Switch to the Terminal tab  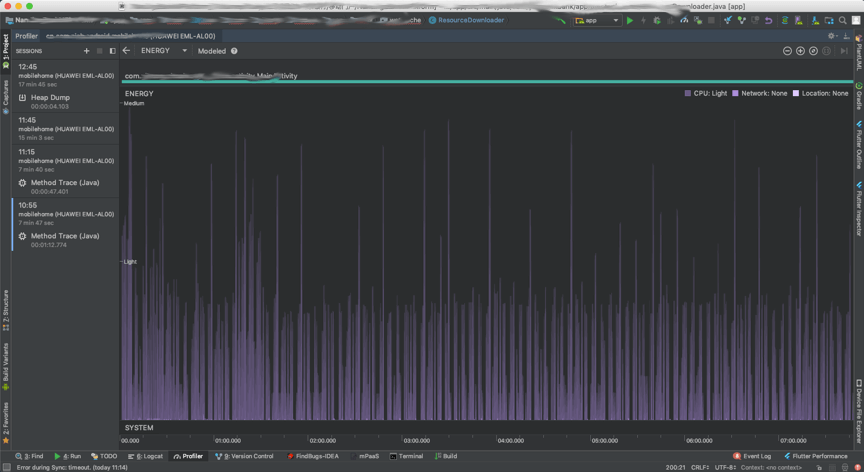tap(406, 456)
